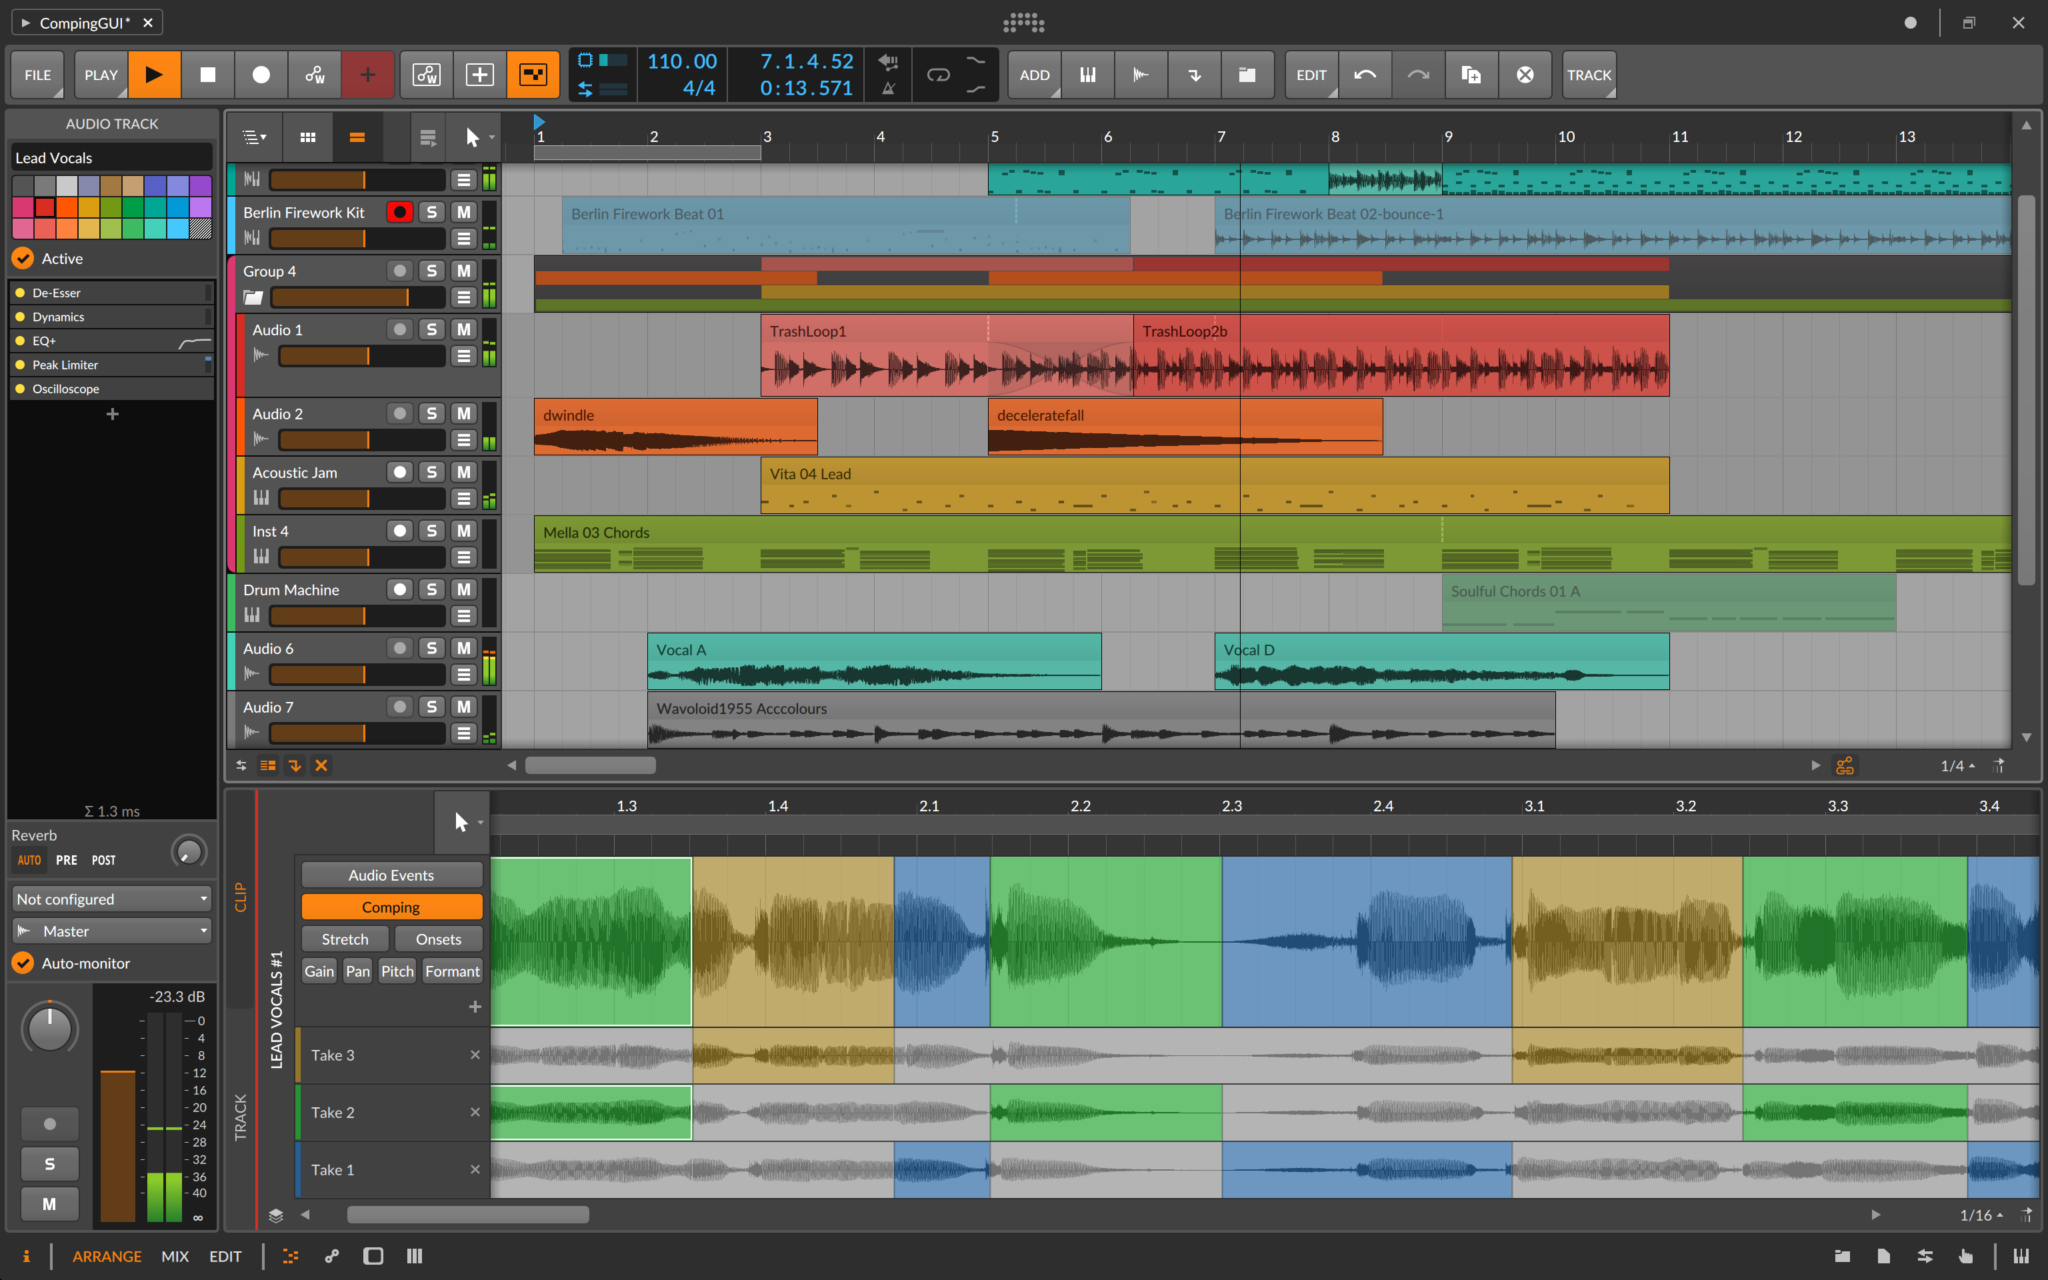Click the Comping button in the clip editor
Viewport: 2048px width, 1280px height.
coord(391,906)
